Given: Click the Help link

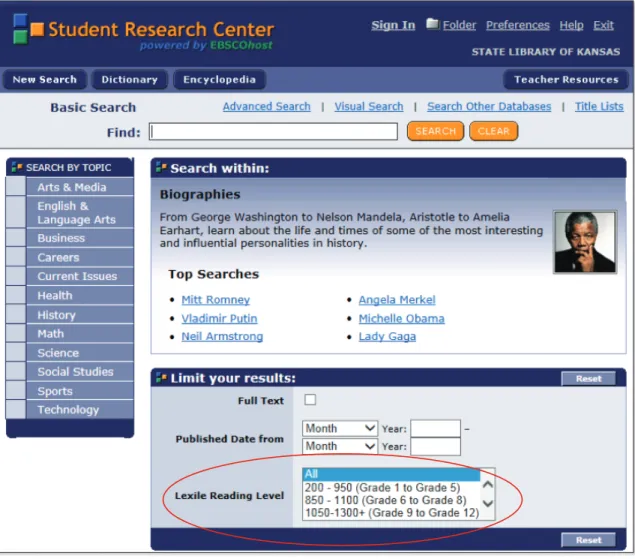Looking at the screenshot, I should point(571,25).
